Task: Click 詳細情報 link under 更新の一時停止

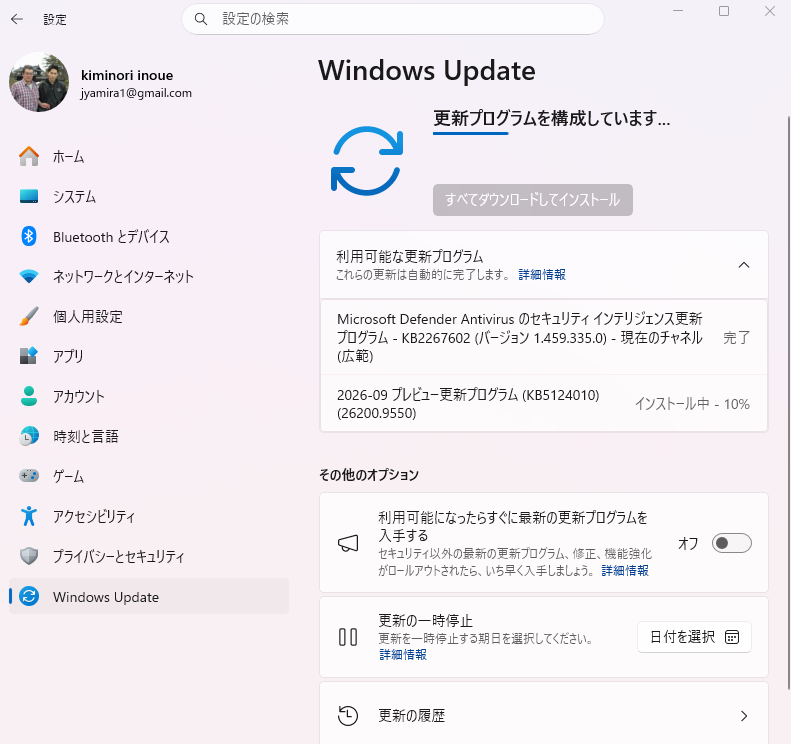Action: [x=403, y=654]
